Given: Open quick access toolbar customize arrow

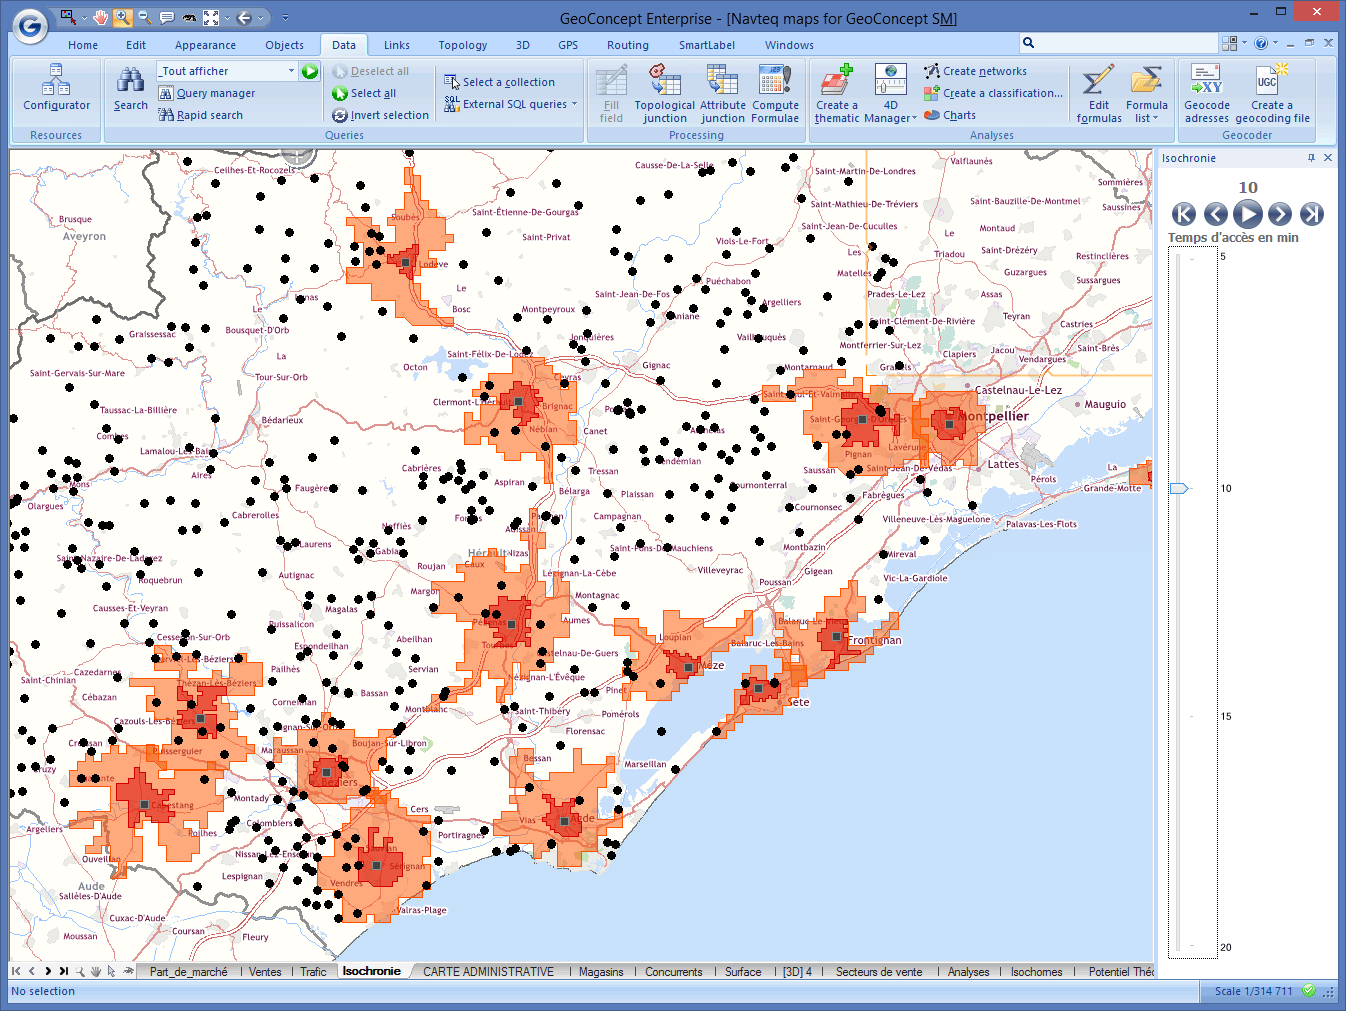Looking at the screenshot, I should 285,17.
